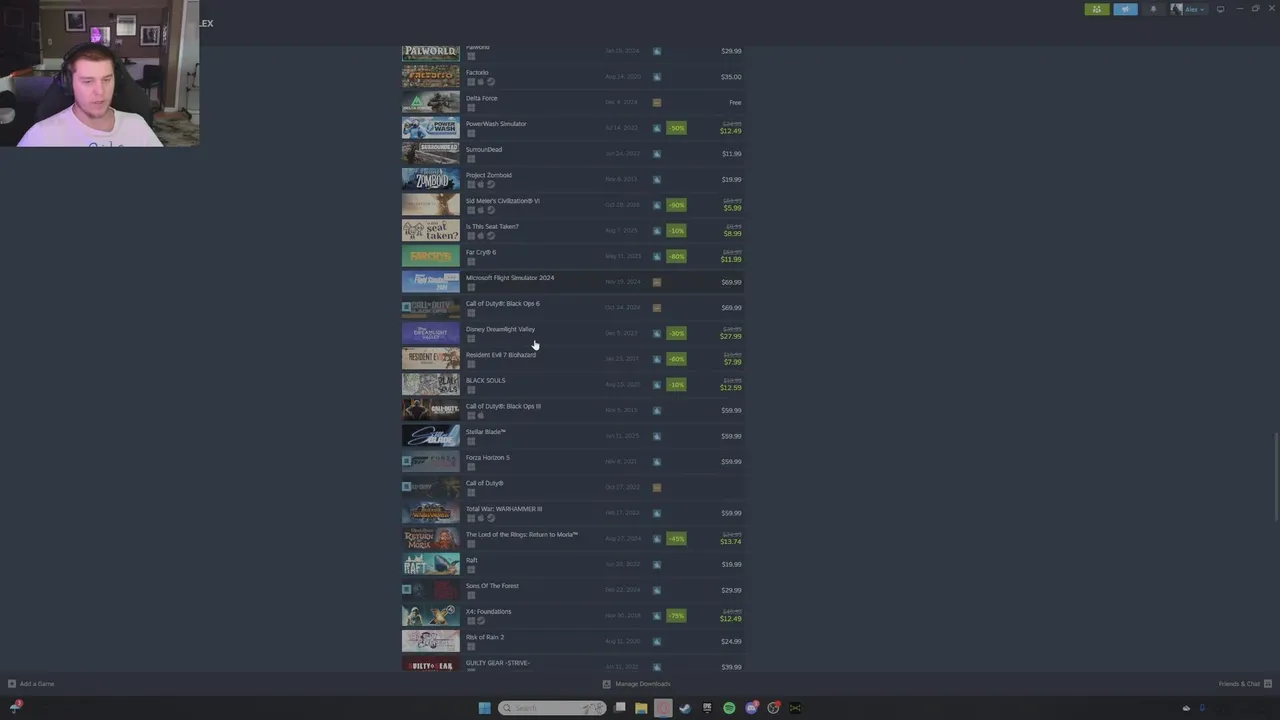Open Steam from the taskbar

coord(685,708)
